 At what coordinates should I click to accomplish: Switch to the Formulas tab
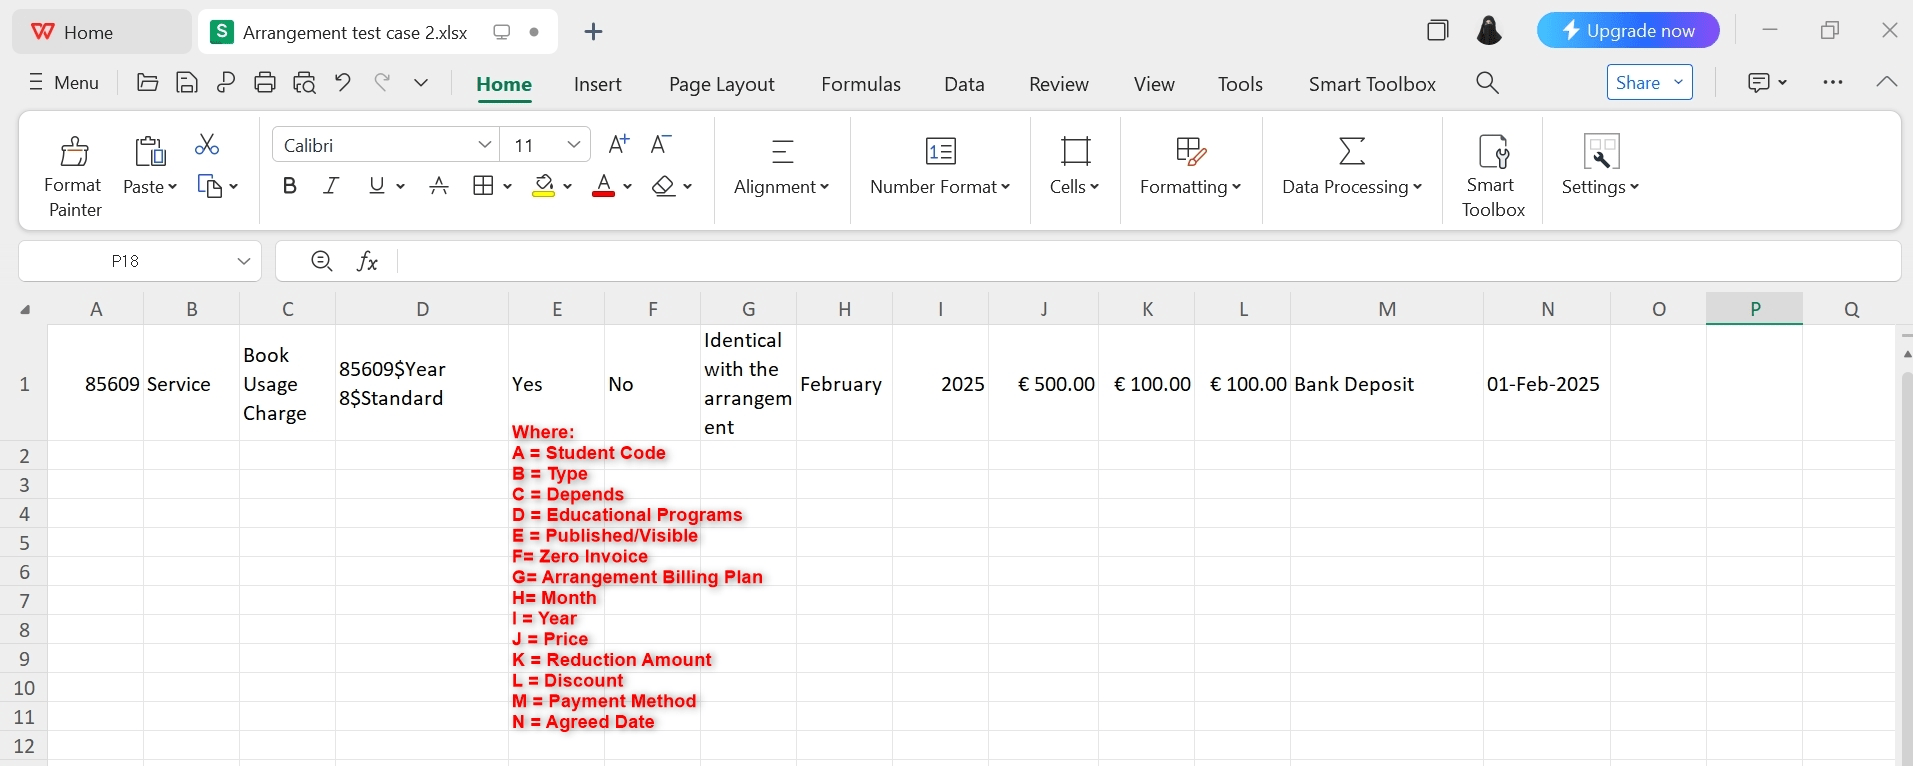(x=861, y=84)
